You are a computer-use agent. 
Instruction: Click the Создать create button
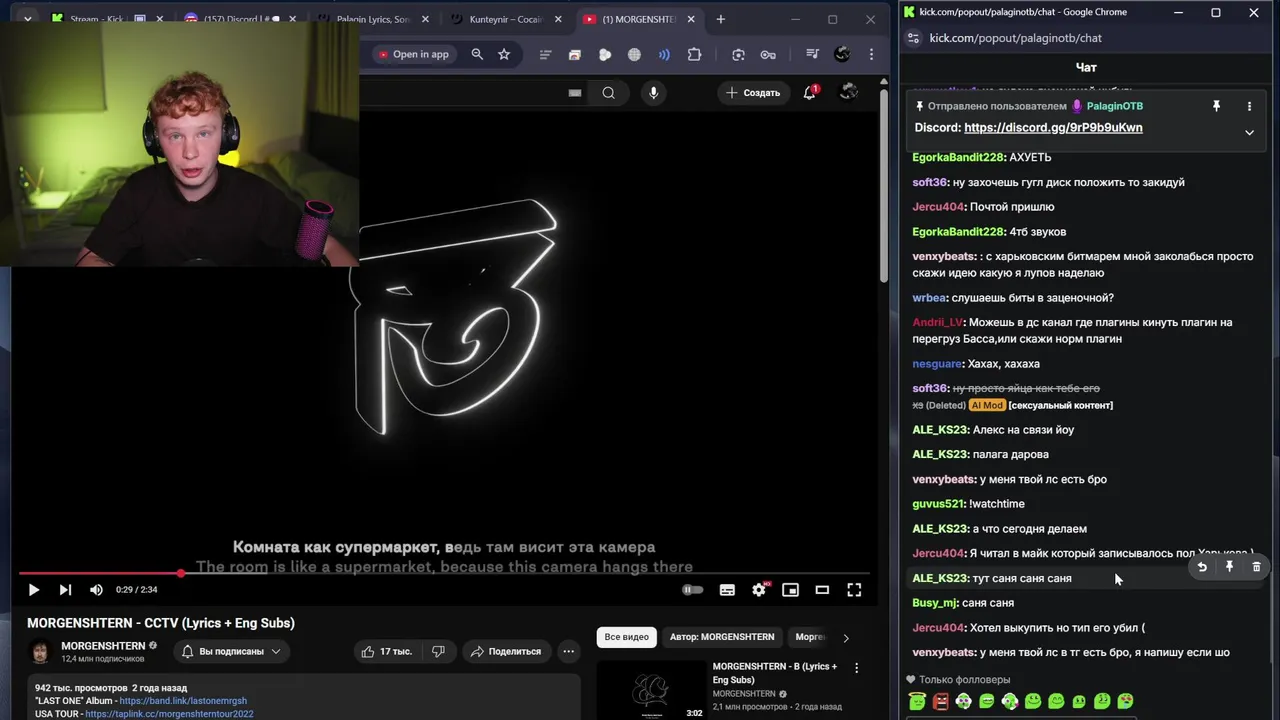(753, 93)
